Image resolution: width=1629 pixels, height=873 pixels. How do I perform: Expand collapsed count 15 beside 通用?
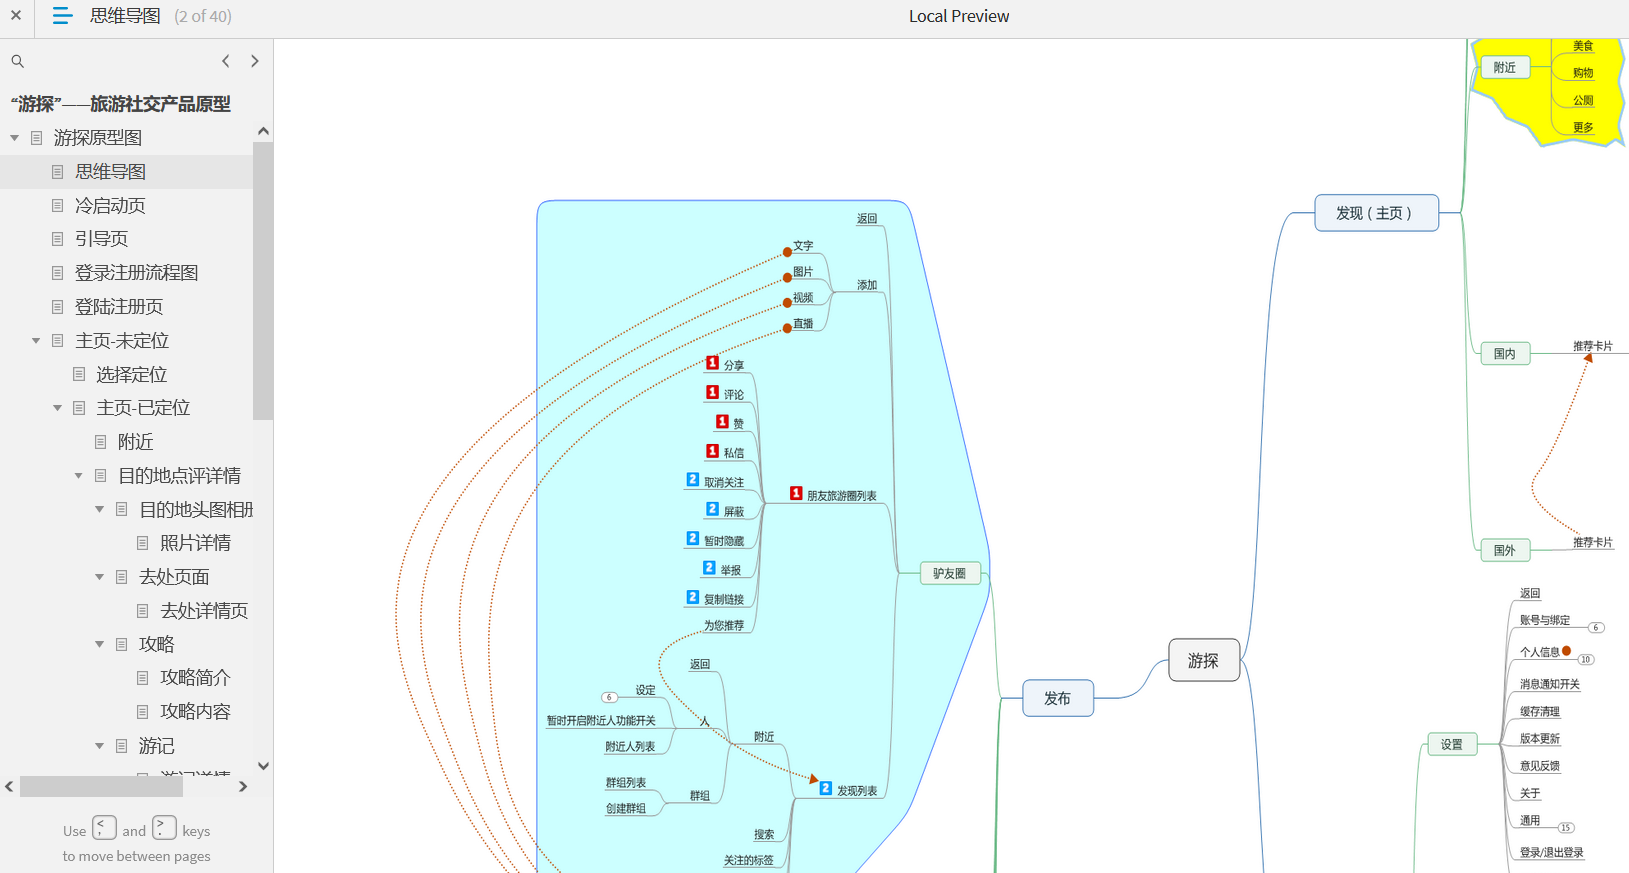pyautogui.click(x=1566, y=828)
